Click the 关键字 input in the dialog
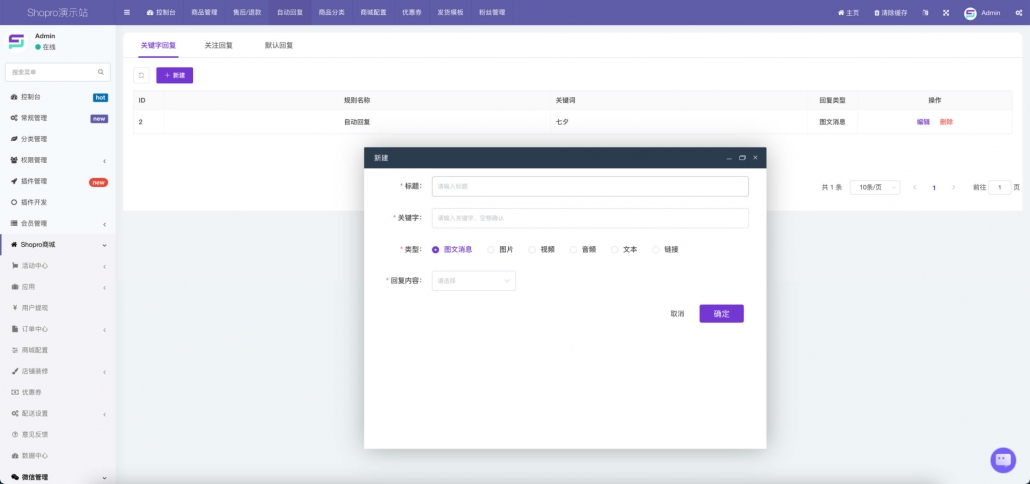Viewport: 1030px width, 484px height. (590, 218)
